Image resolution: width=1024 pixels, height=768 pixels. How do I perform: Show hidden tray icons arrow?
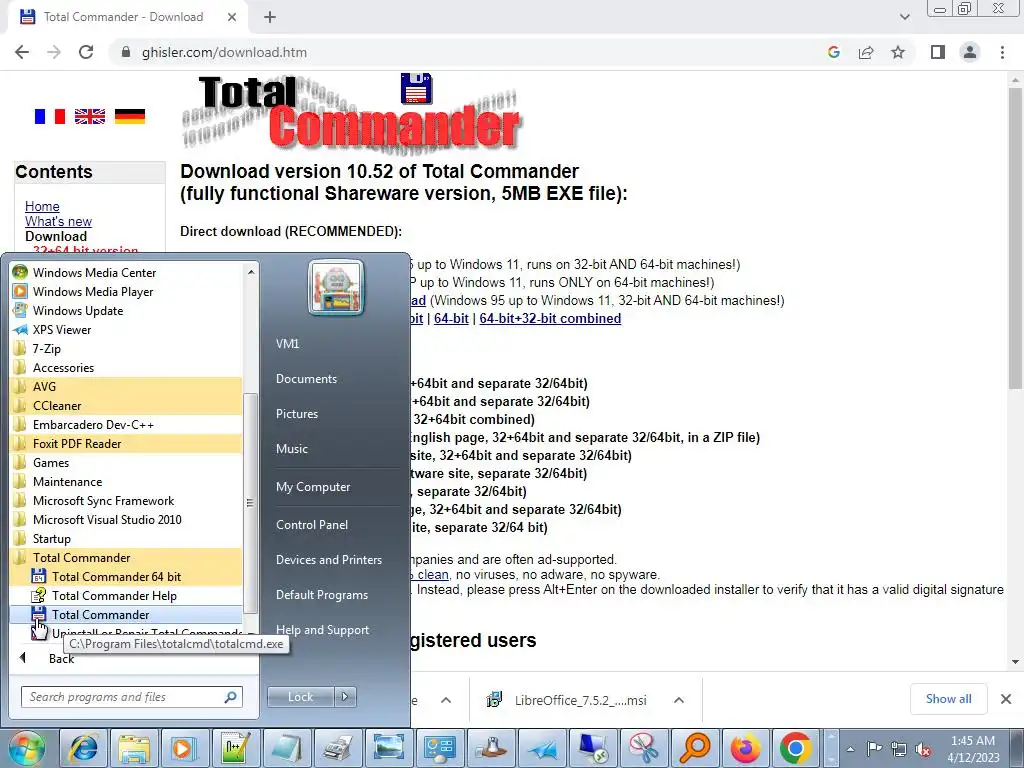850,749
